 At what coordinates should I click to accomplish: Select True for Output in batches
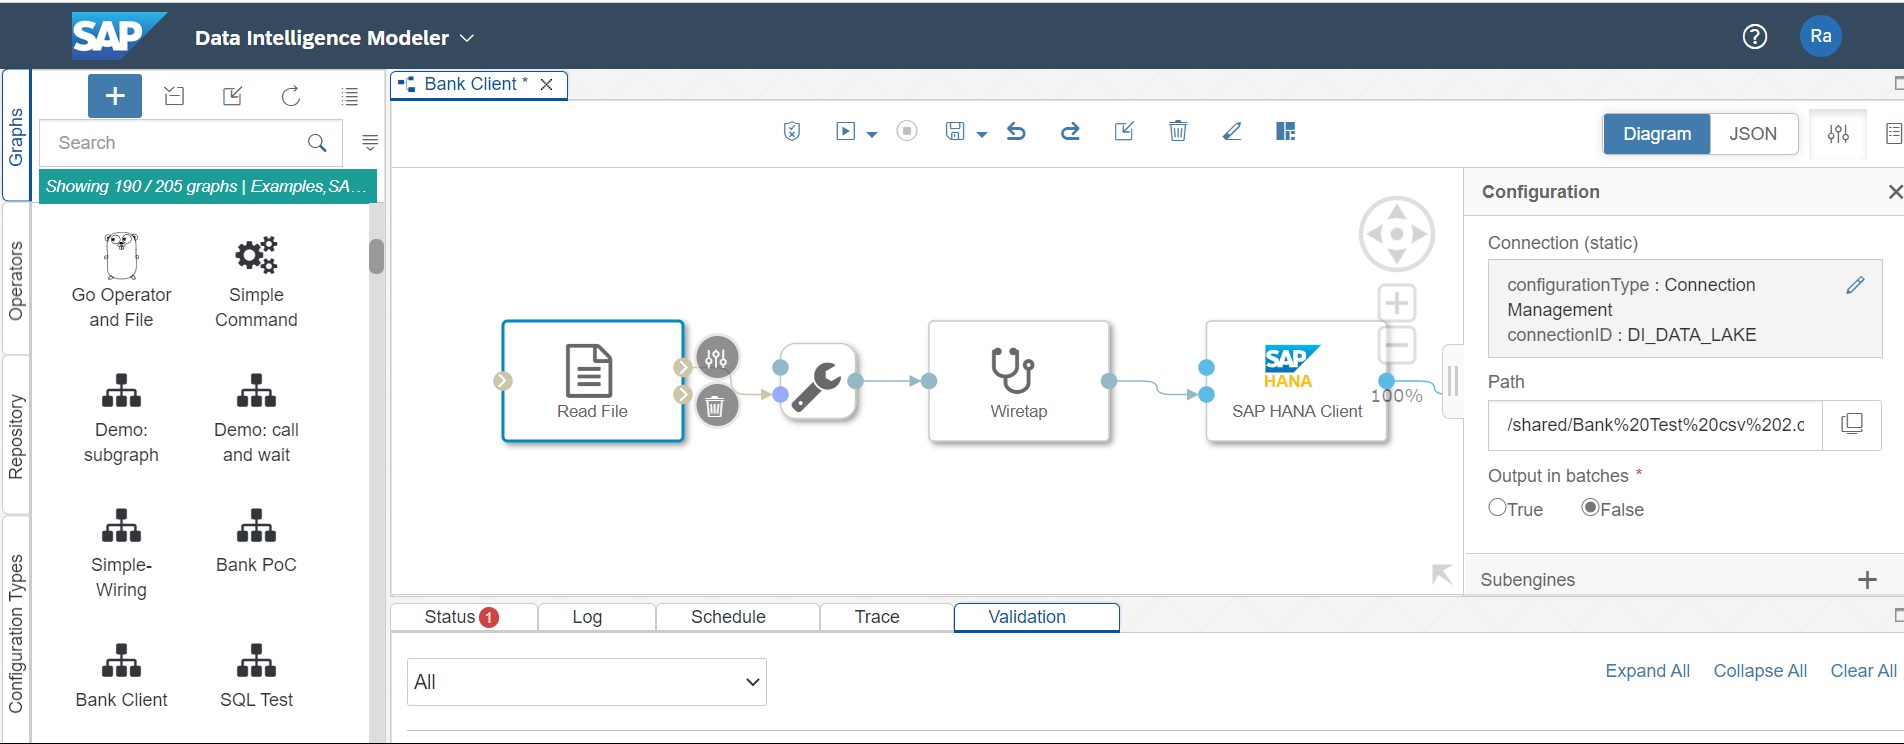tap(1497, 508)
